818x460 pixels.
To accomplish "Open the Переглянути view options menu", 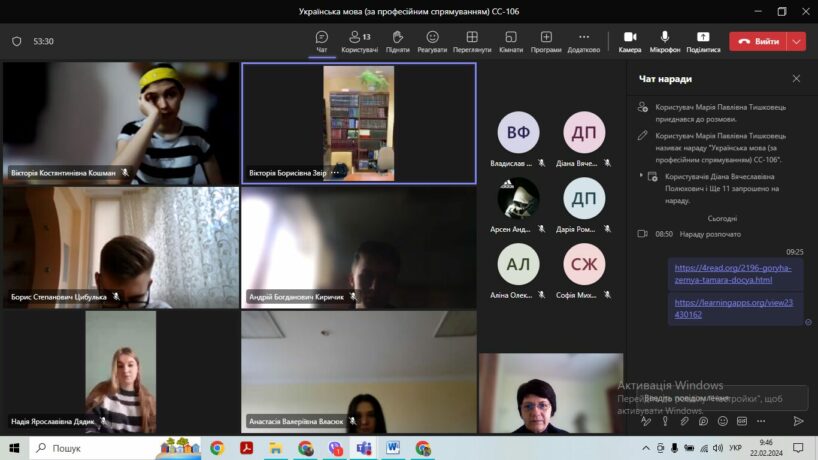I will pyautogui.click(x=472, y=41).
